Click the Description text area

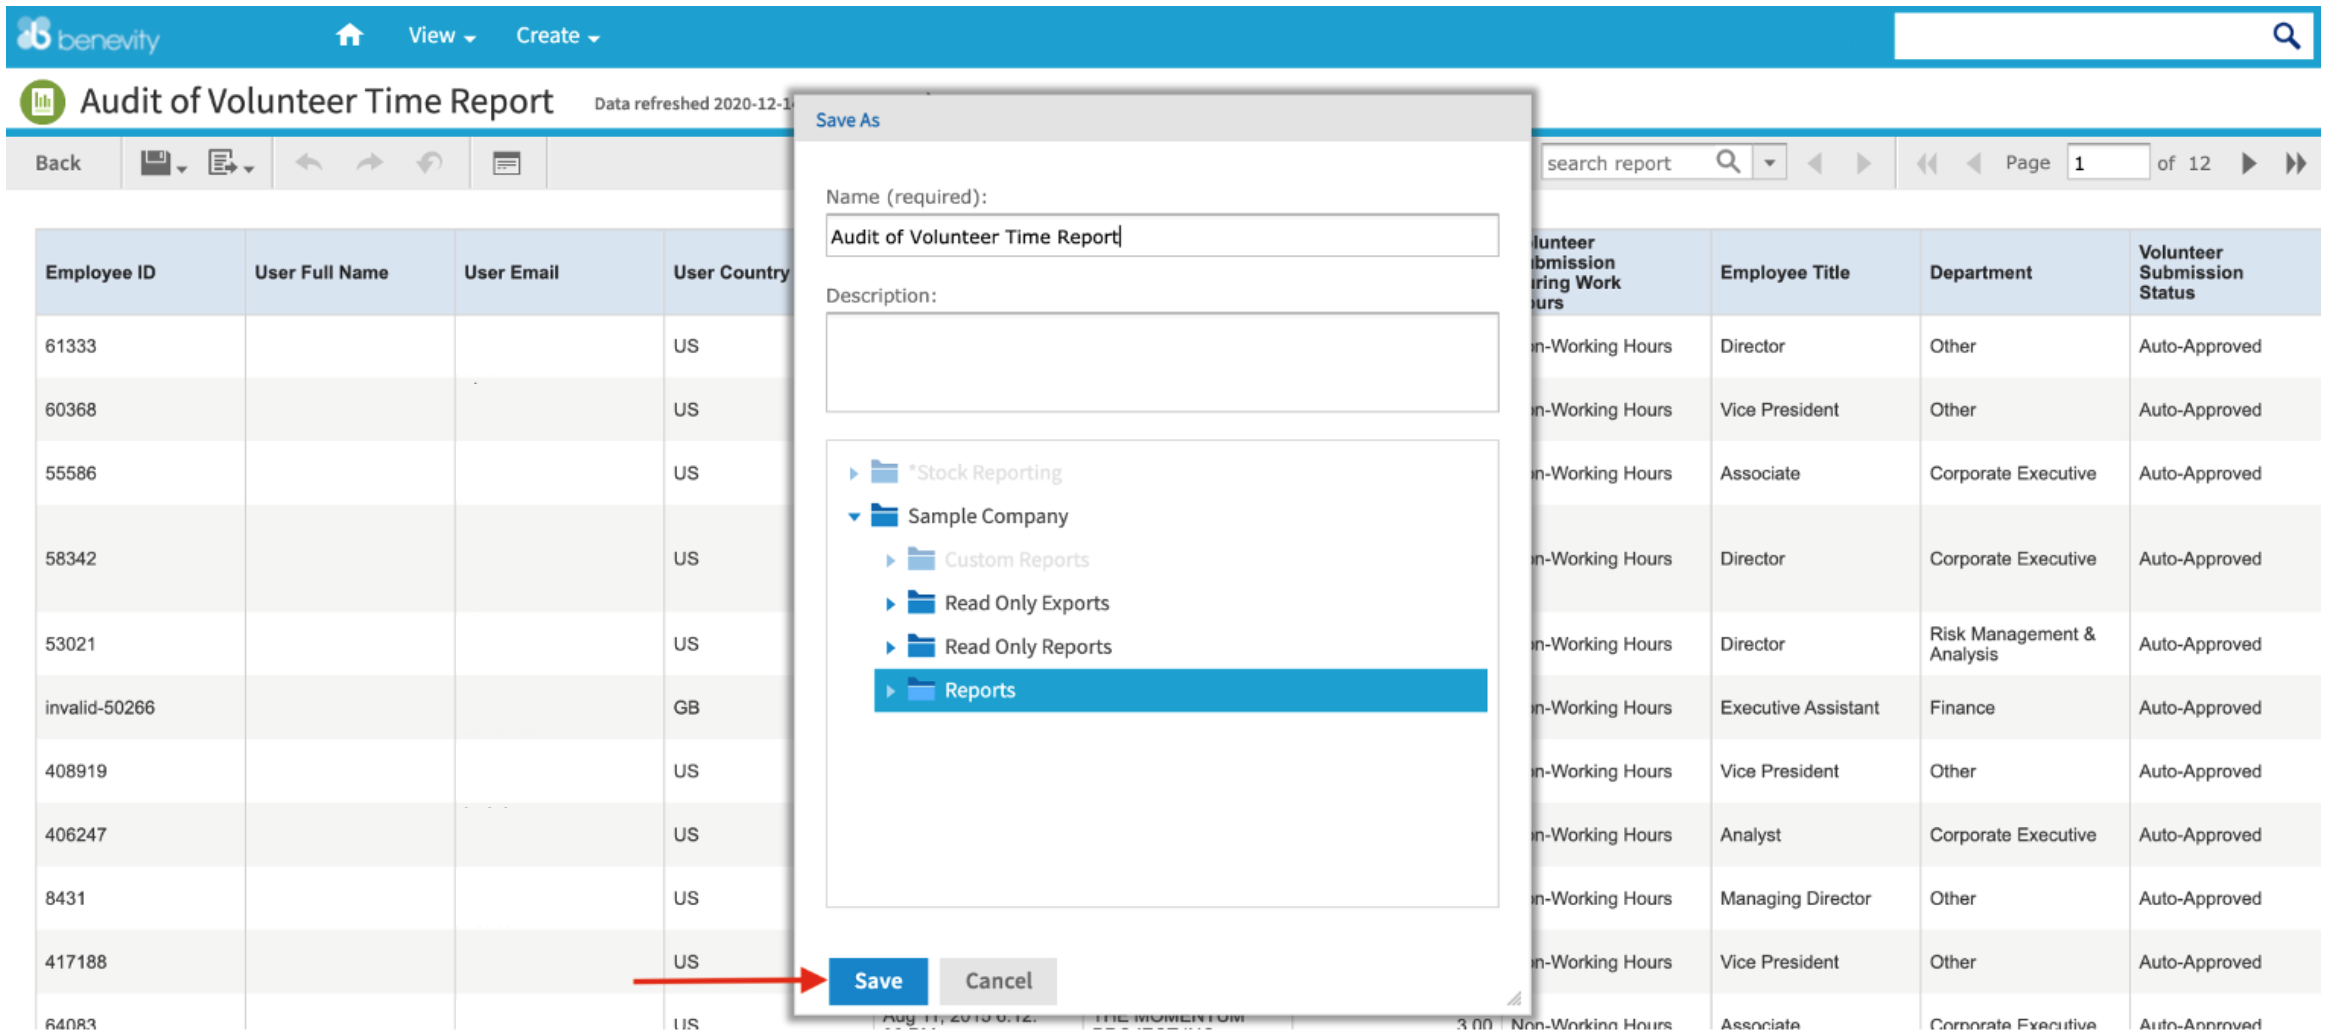(1161, 362)
